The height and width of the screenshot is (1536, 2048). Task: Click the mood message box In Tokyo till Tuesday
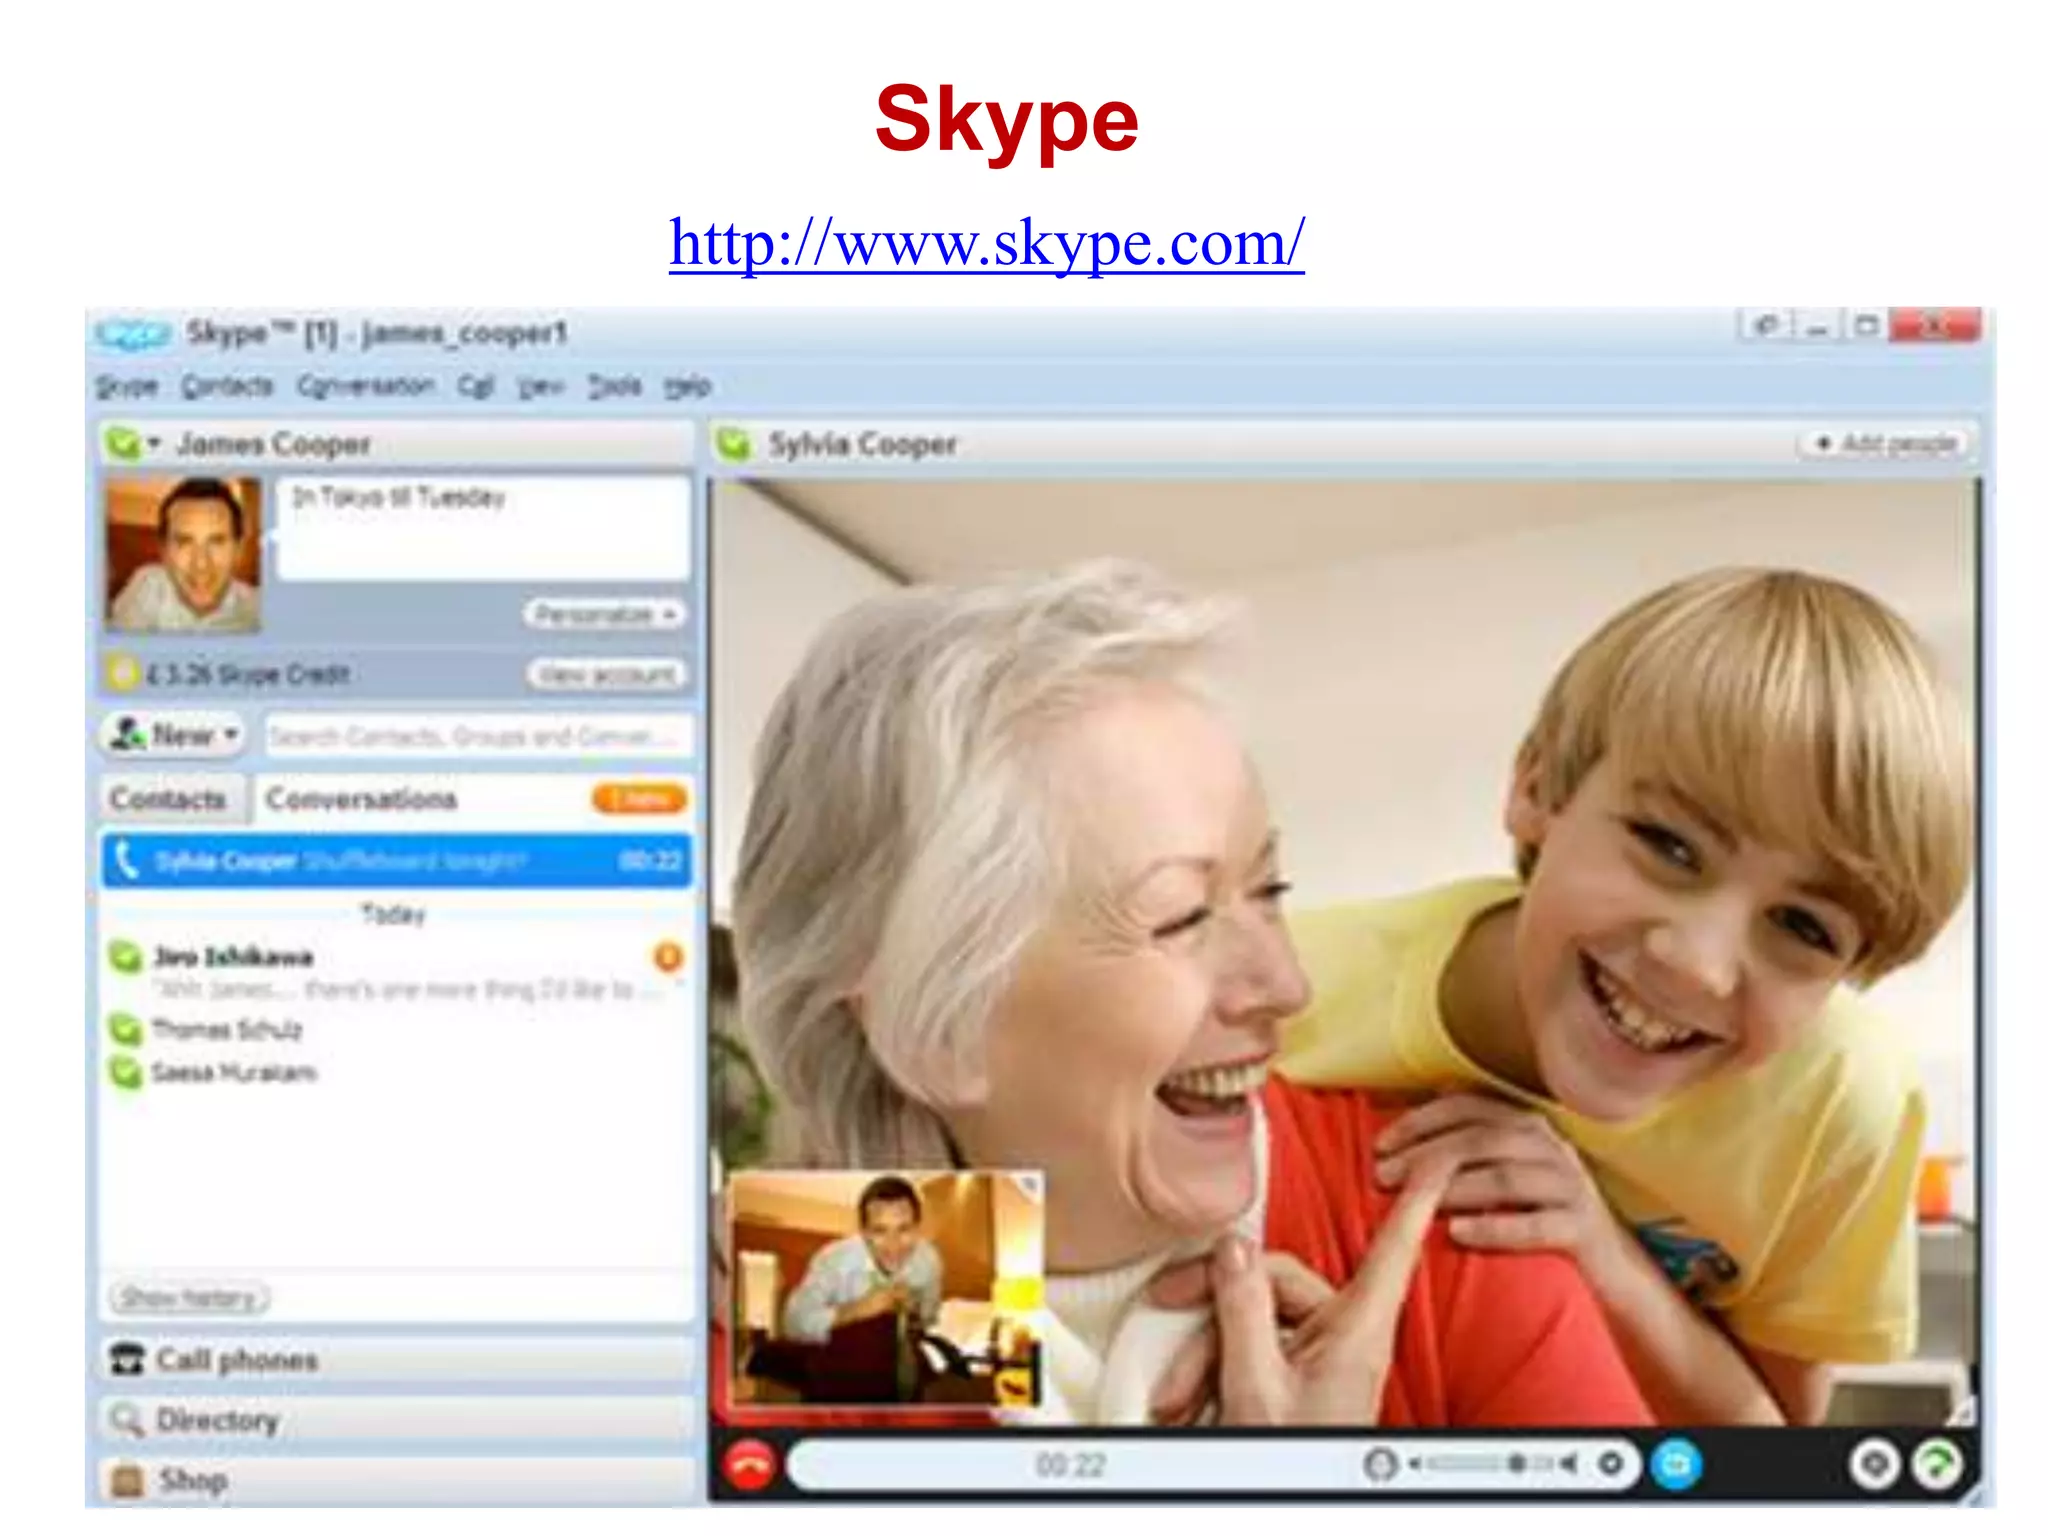pos(484,527)
